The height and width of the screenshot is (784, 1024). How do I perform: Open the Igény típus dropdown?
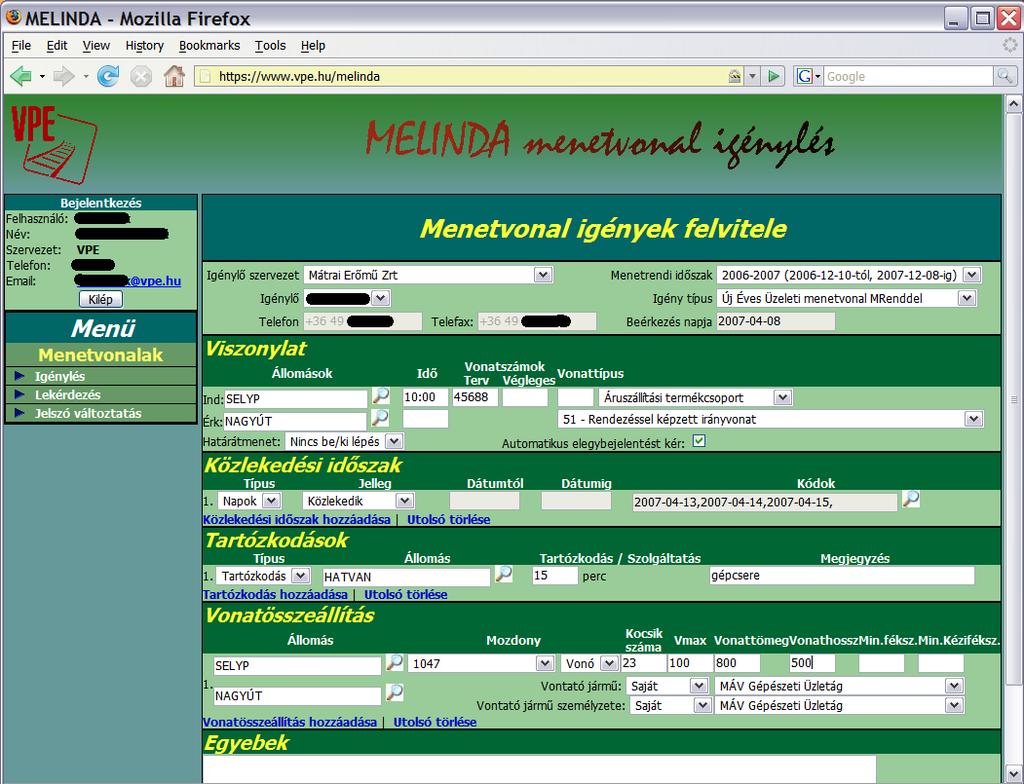(967, 299)
